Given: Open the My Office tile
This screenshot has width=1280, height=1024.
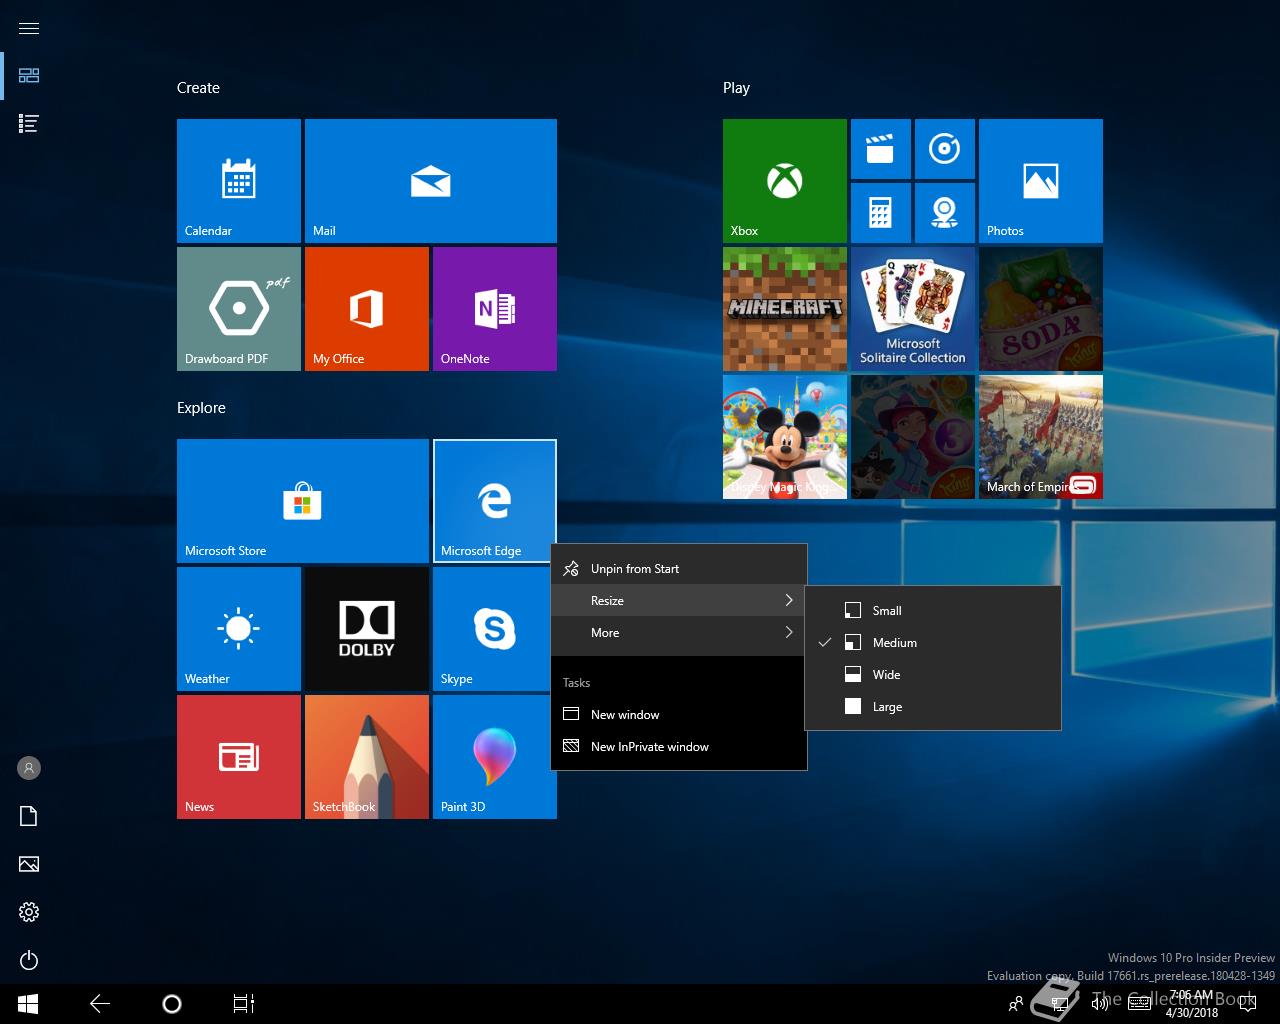Looking at the screenshot, I should tap(367, 309).
